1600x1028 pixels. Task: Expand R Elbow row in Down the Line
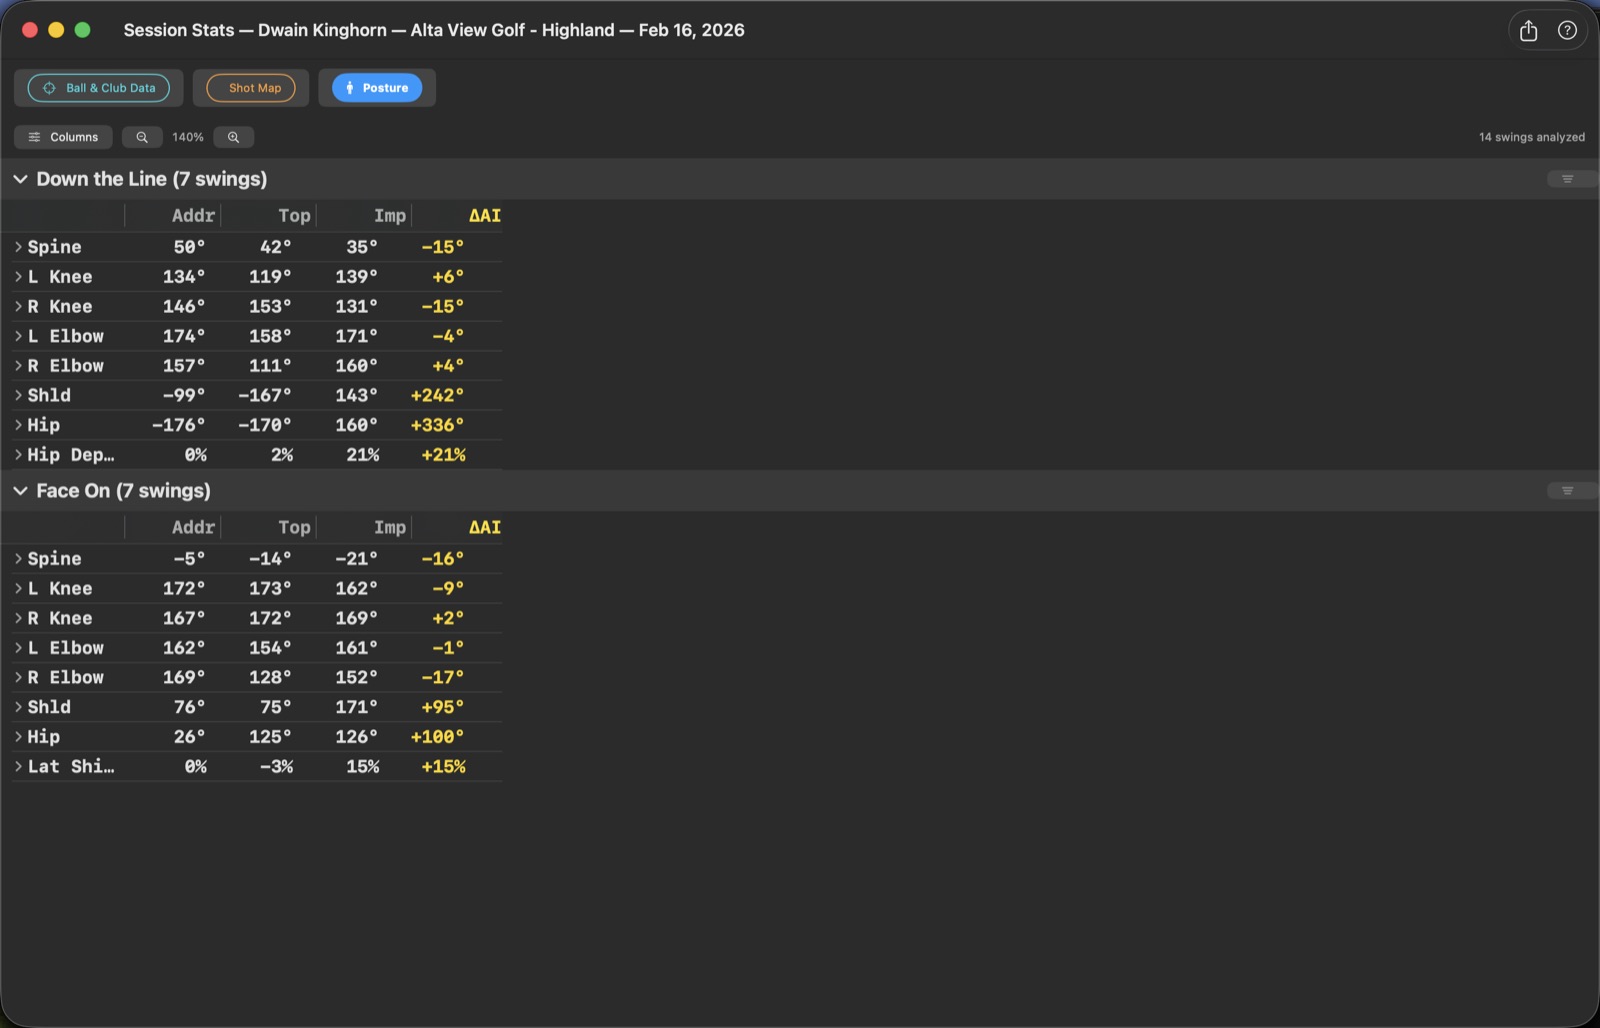[x=18, y=366]
